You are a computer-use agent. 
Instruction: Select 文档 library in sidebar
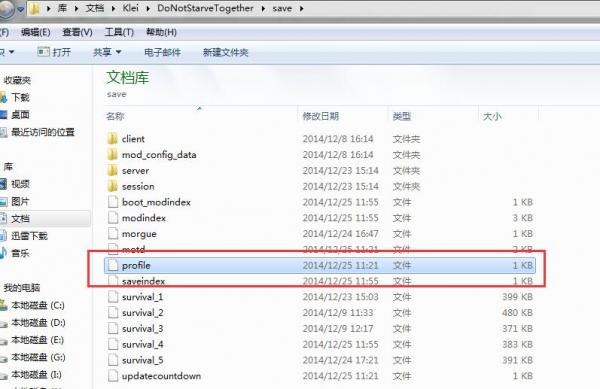[20, 218]
